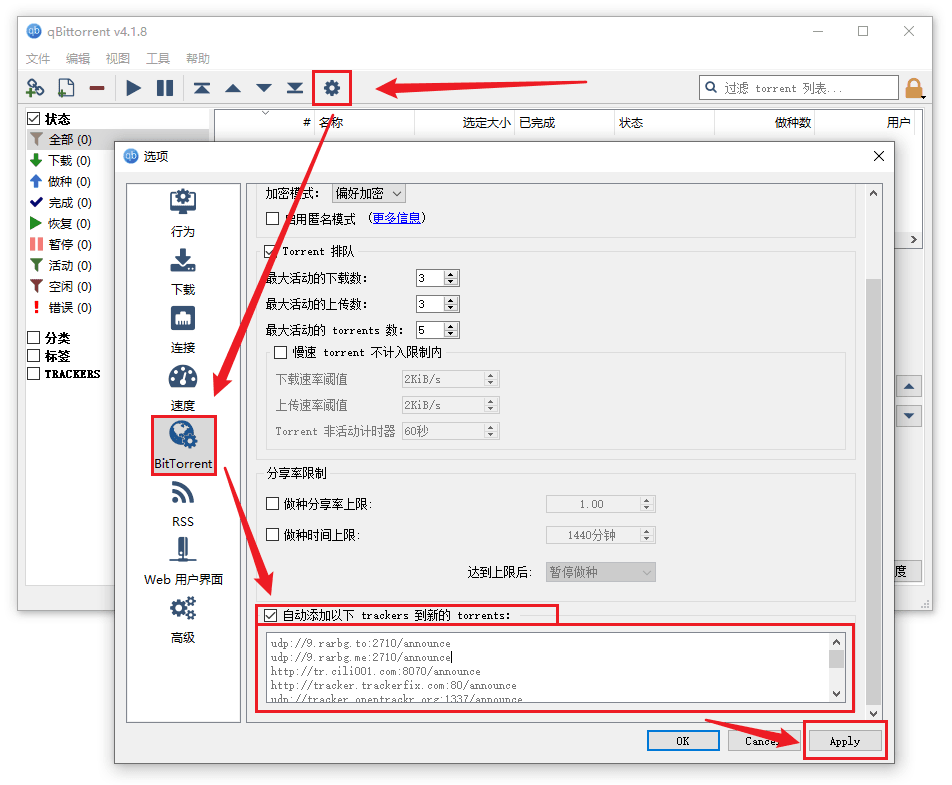Enable 慢速 torrent 不计入限制内 checkbox
Screen dimensions: 952x785
pyautogui.click(x=281, y=352)
